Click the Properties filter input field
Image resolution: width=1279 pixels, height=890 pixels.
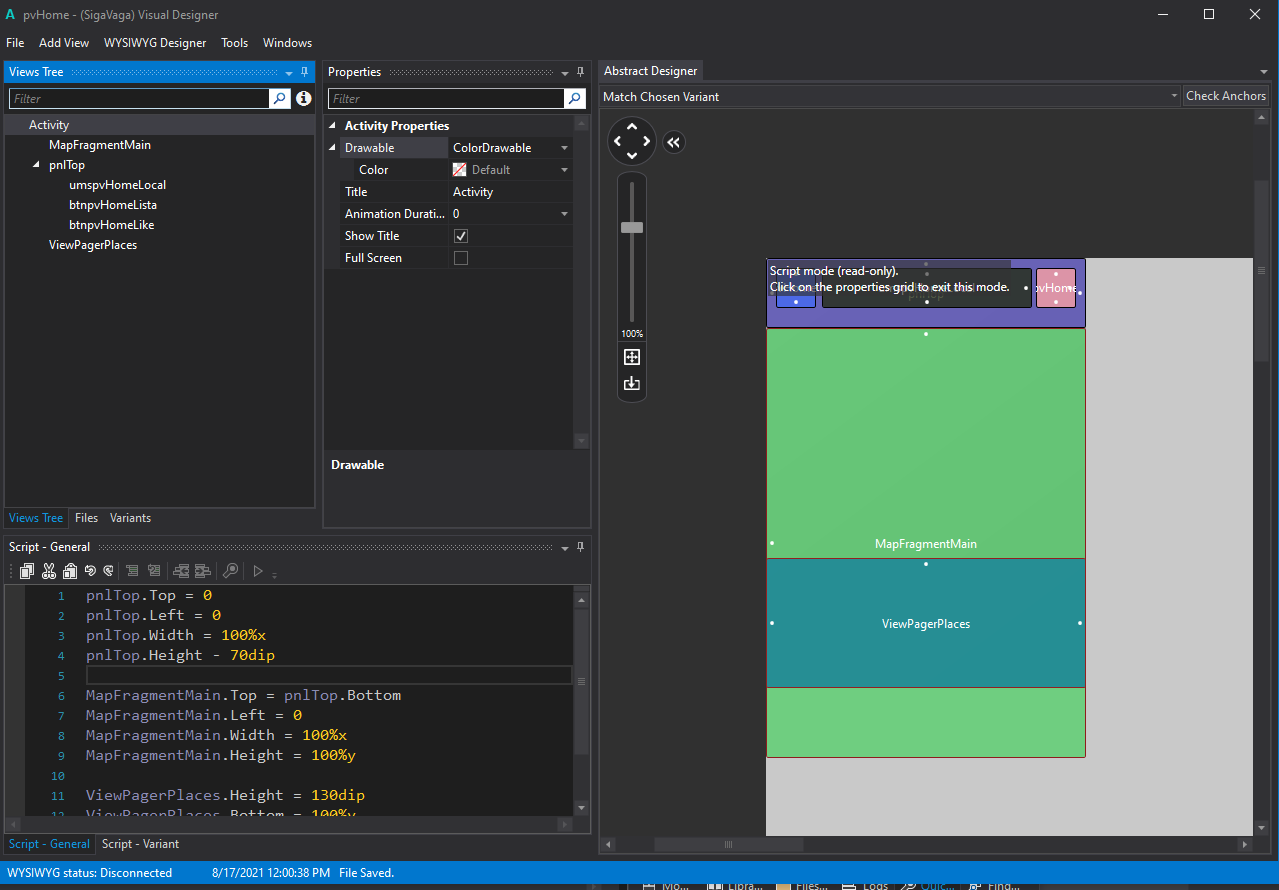446,99
